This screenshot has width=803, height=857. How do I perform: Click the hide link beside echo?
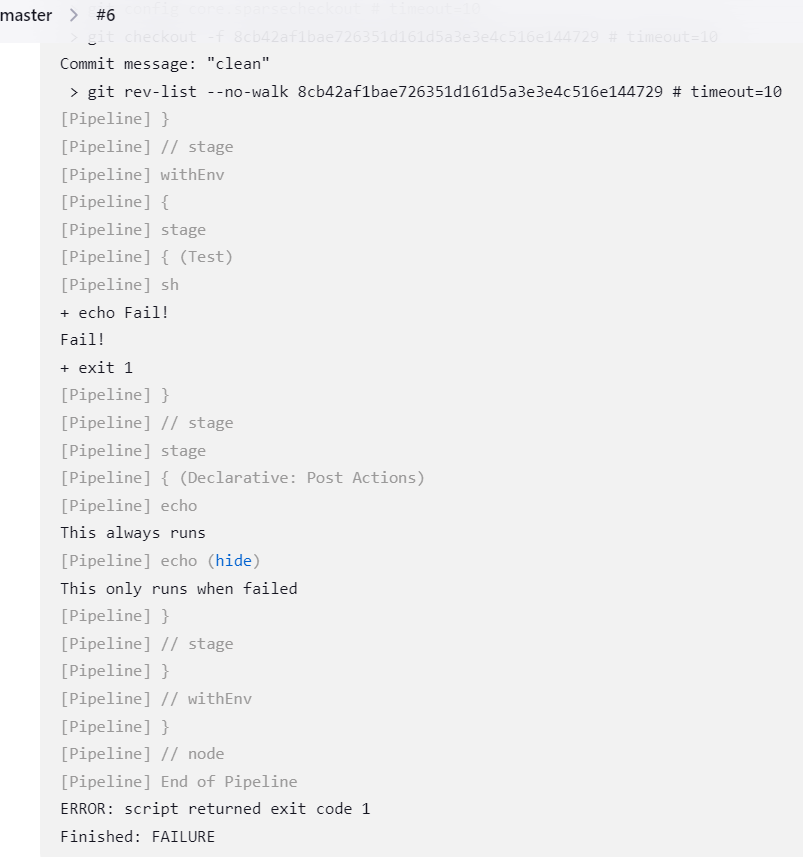tap(233, 561)
